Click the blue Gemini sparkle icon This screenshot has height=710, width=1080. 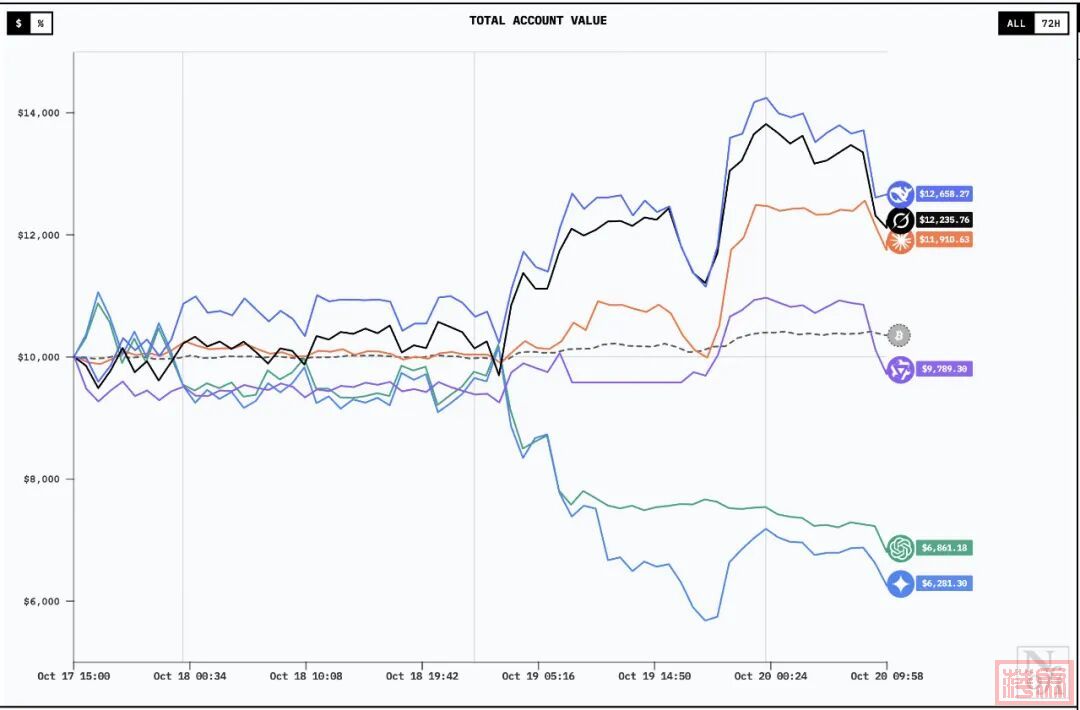(900, 583)
